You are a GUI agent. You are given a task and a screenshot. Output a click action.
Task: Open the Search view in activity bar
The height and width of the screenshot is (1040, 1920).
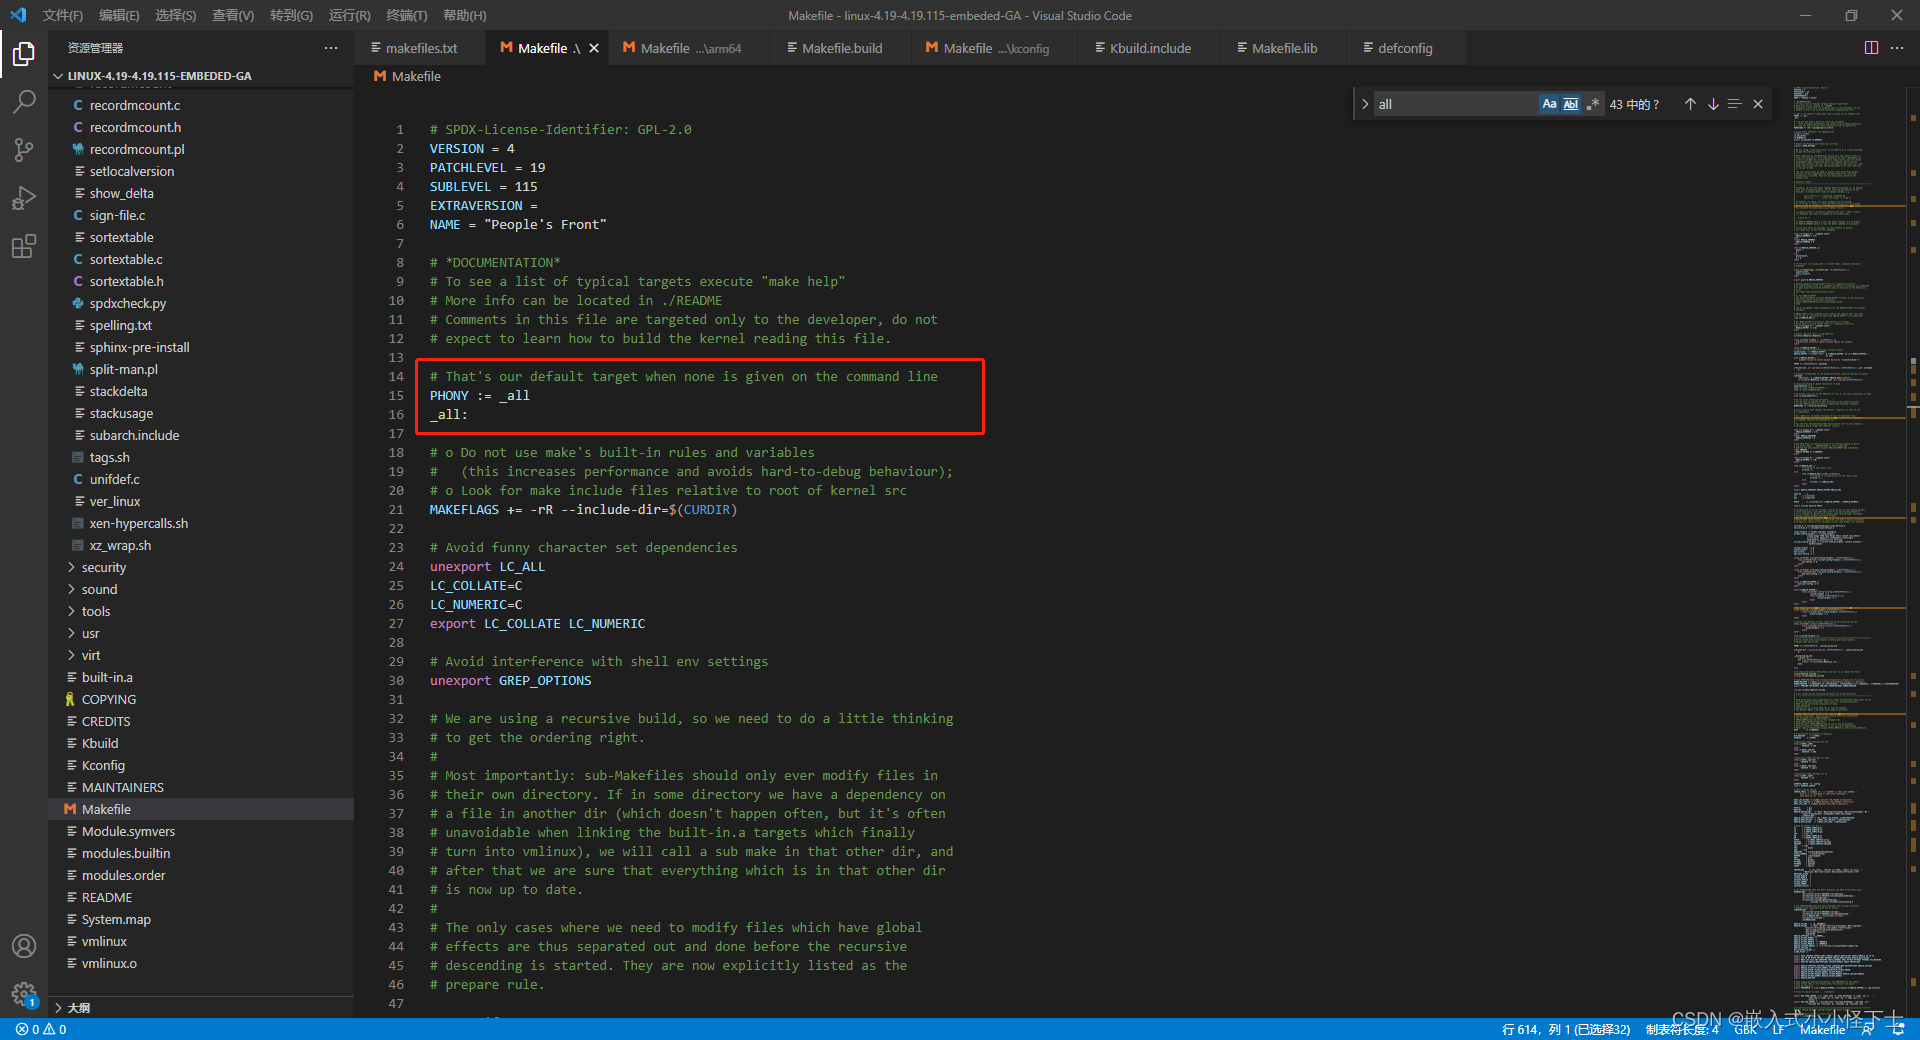coord(24,102)
